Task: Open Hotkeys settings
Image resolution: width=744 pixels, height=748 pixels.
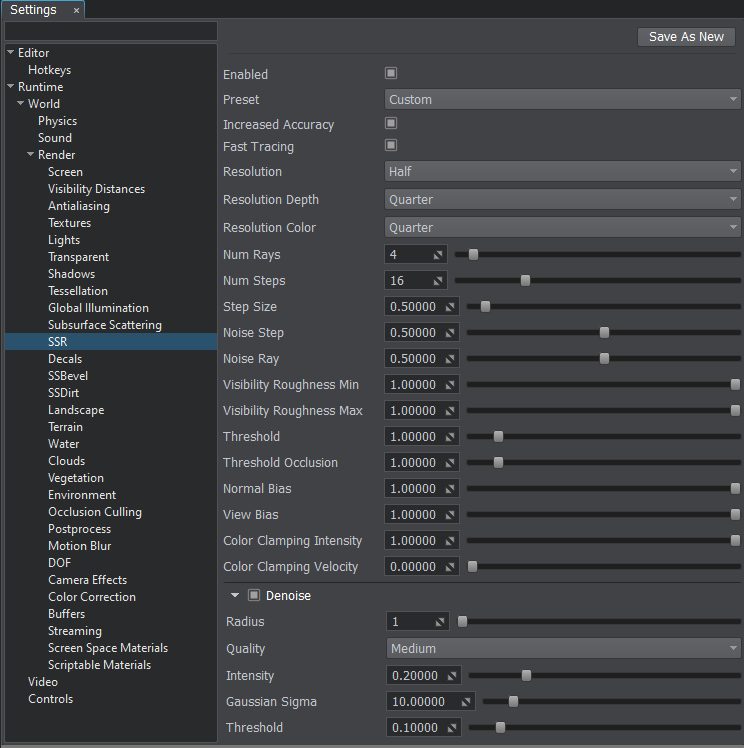Action: click(x=50, y=70)
